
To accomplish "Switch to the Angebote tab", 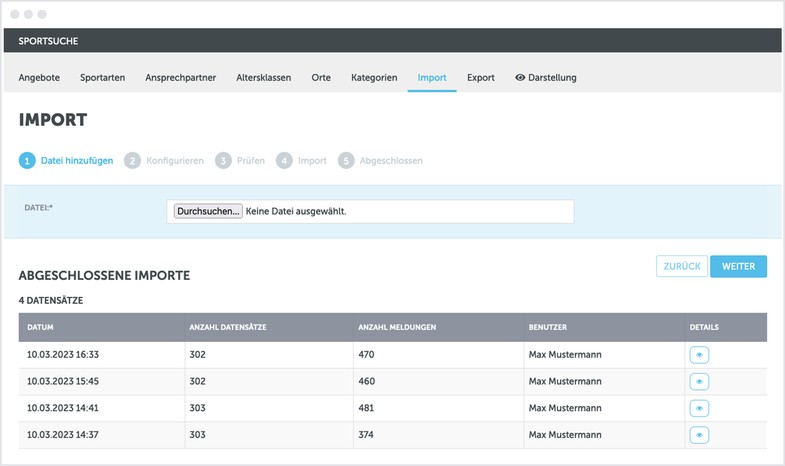I will pyautogui.click(x=39, y=78).
